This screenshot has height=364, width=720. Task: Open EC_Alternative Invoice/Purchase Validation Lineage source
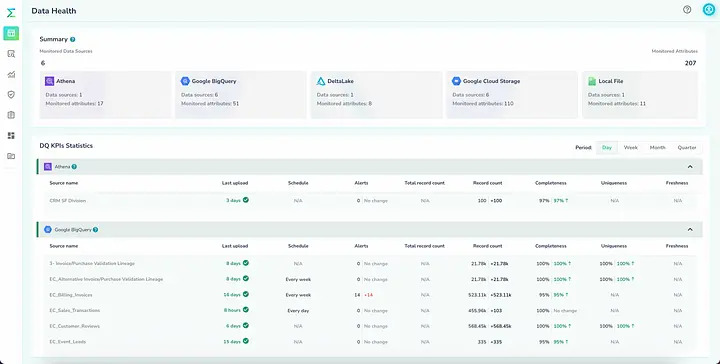pyautogui.click(x=106, y=279)
